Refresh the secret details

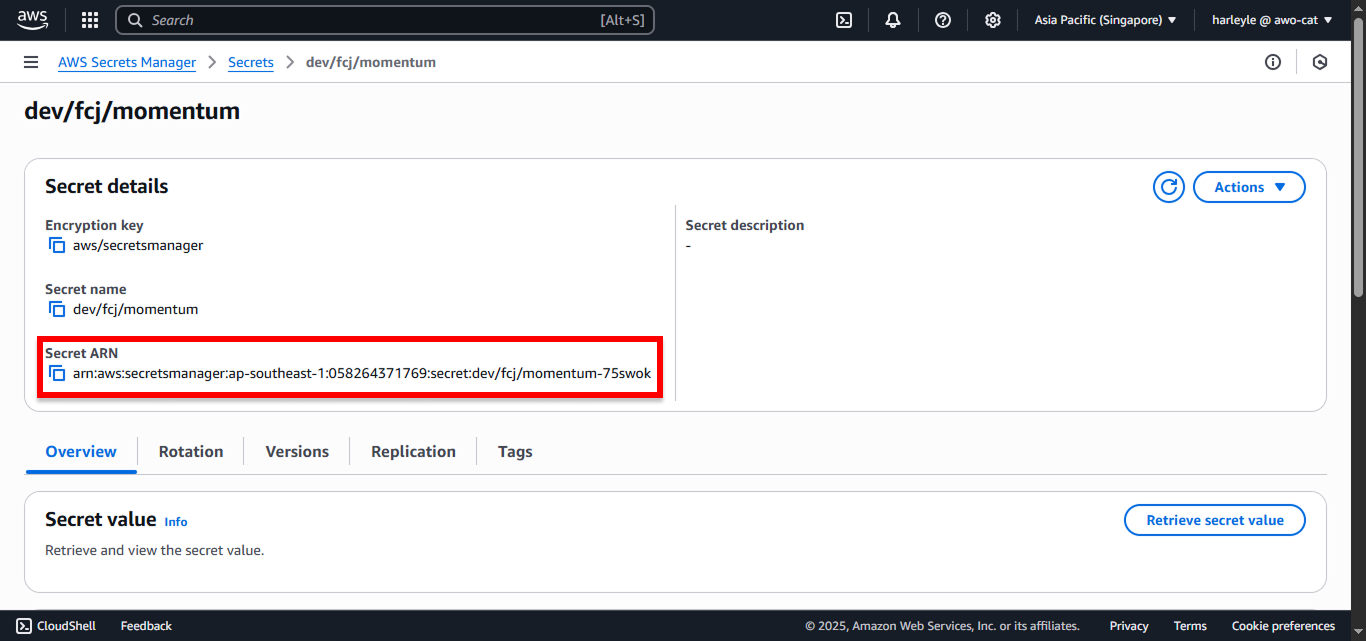[1169, 187]
